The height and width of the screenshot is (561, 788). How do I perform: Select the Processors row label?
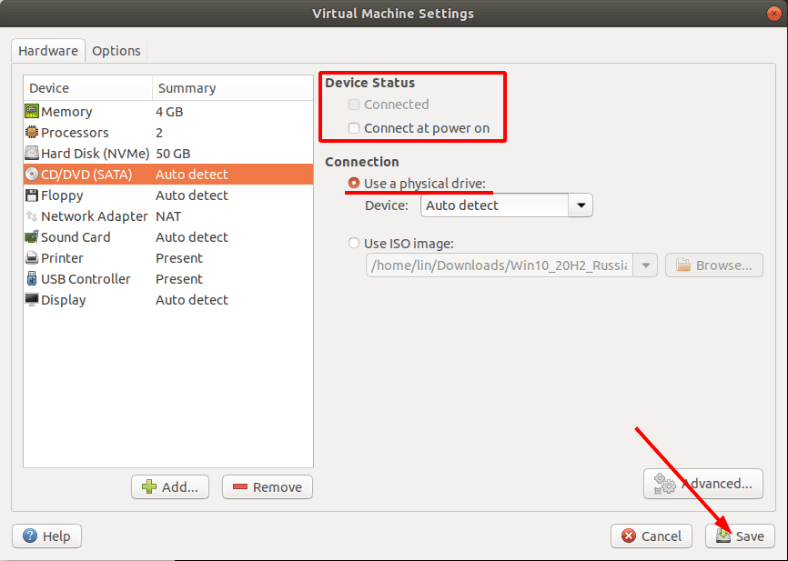tap(75, 132)
